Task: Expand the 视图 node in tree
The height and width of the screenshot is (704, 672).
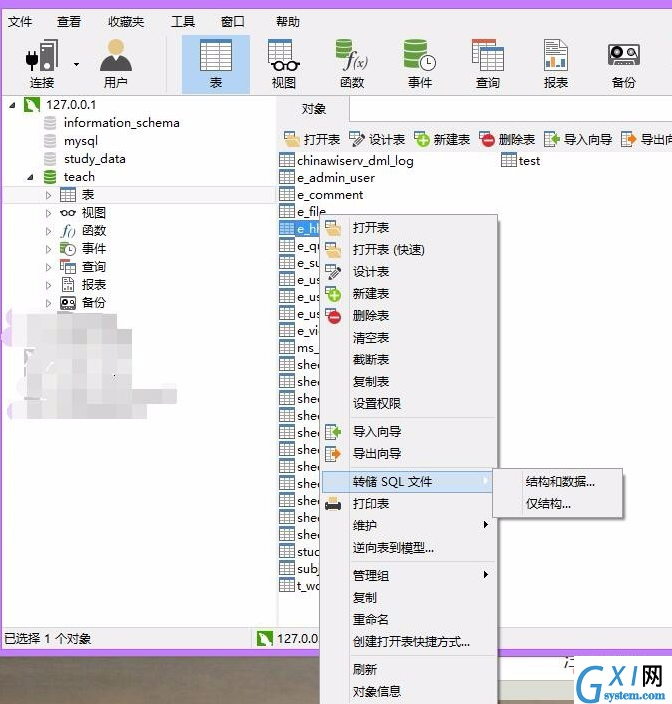Action: pos(48,213)
